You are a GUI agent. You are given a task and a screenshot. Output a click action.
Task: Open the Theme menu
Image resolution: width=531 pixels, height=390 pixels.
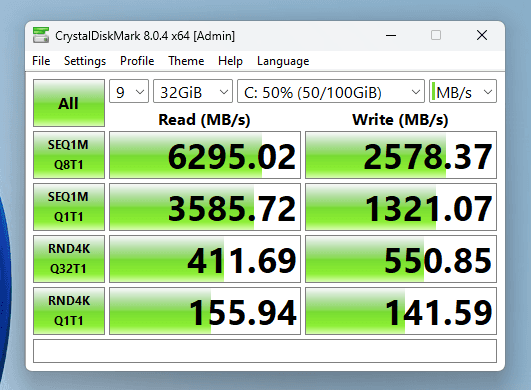click(186, 61)
